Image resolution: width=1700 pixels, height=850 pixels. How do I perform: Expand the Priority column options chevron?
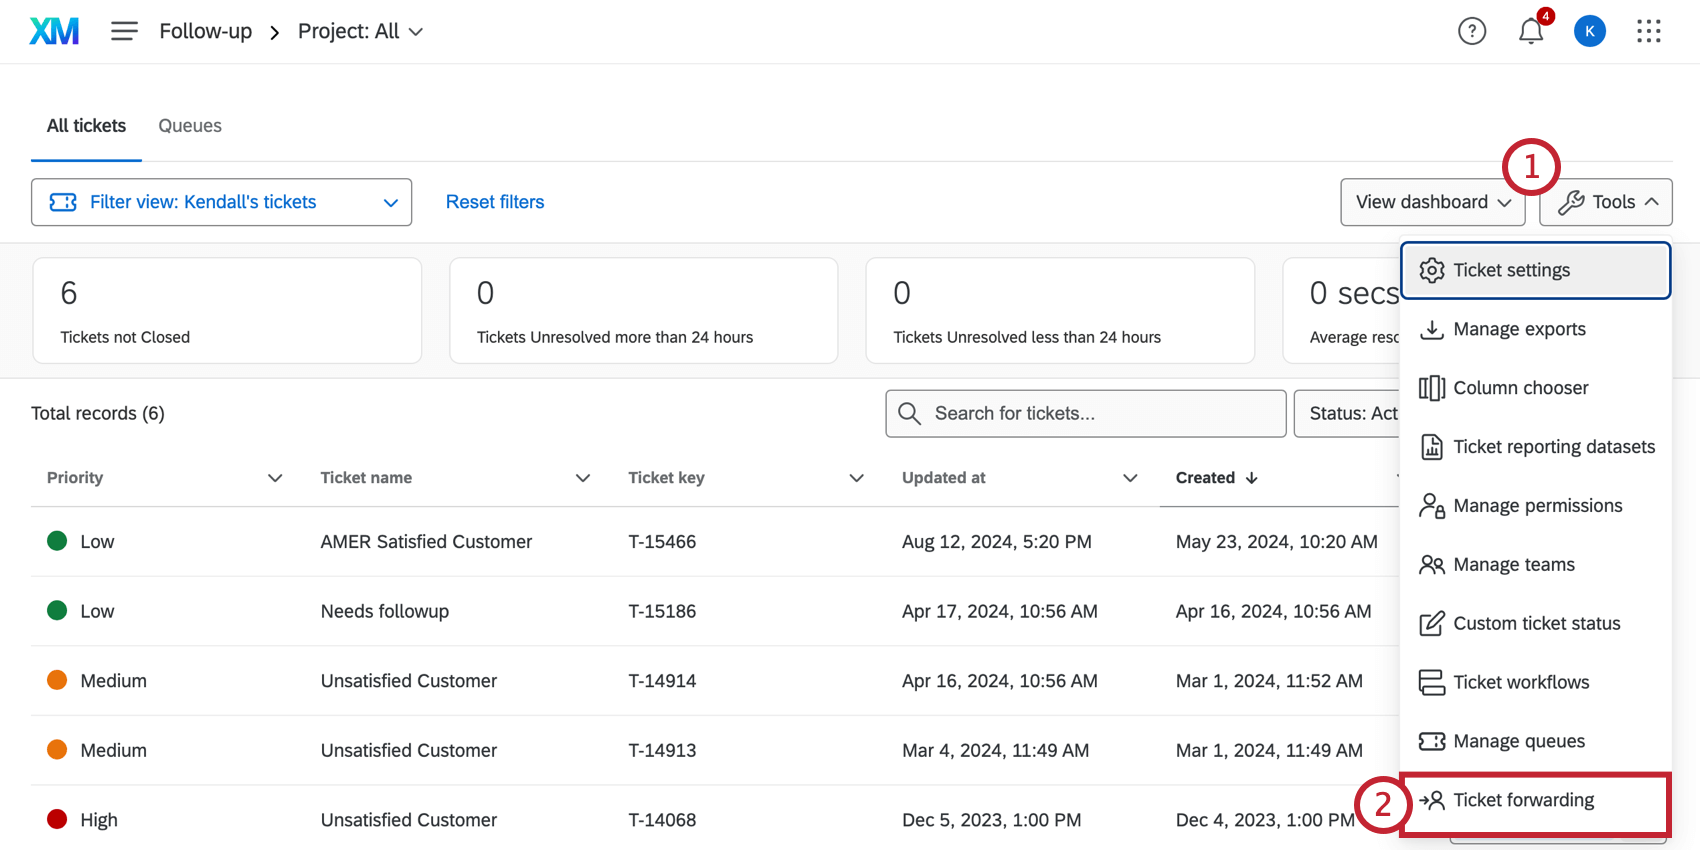[275, 478]
